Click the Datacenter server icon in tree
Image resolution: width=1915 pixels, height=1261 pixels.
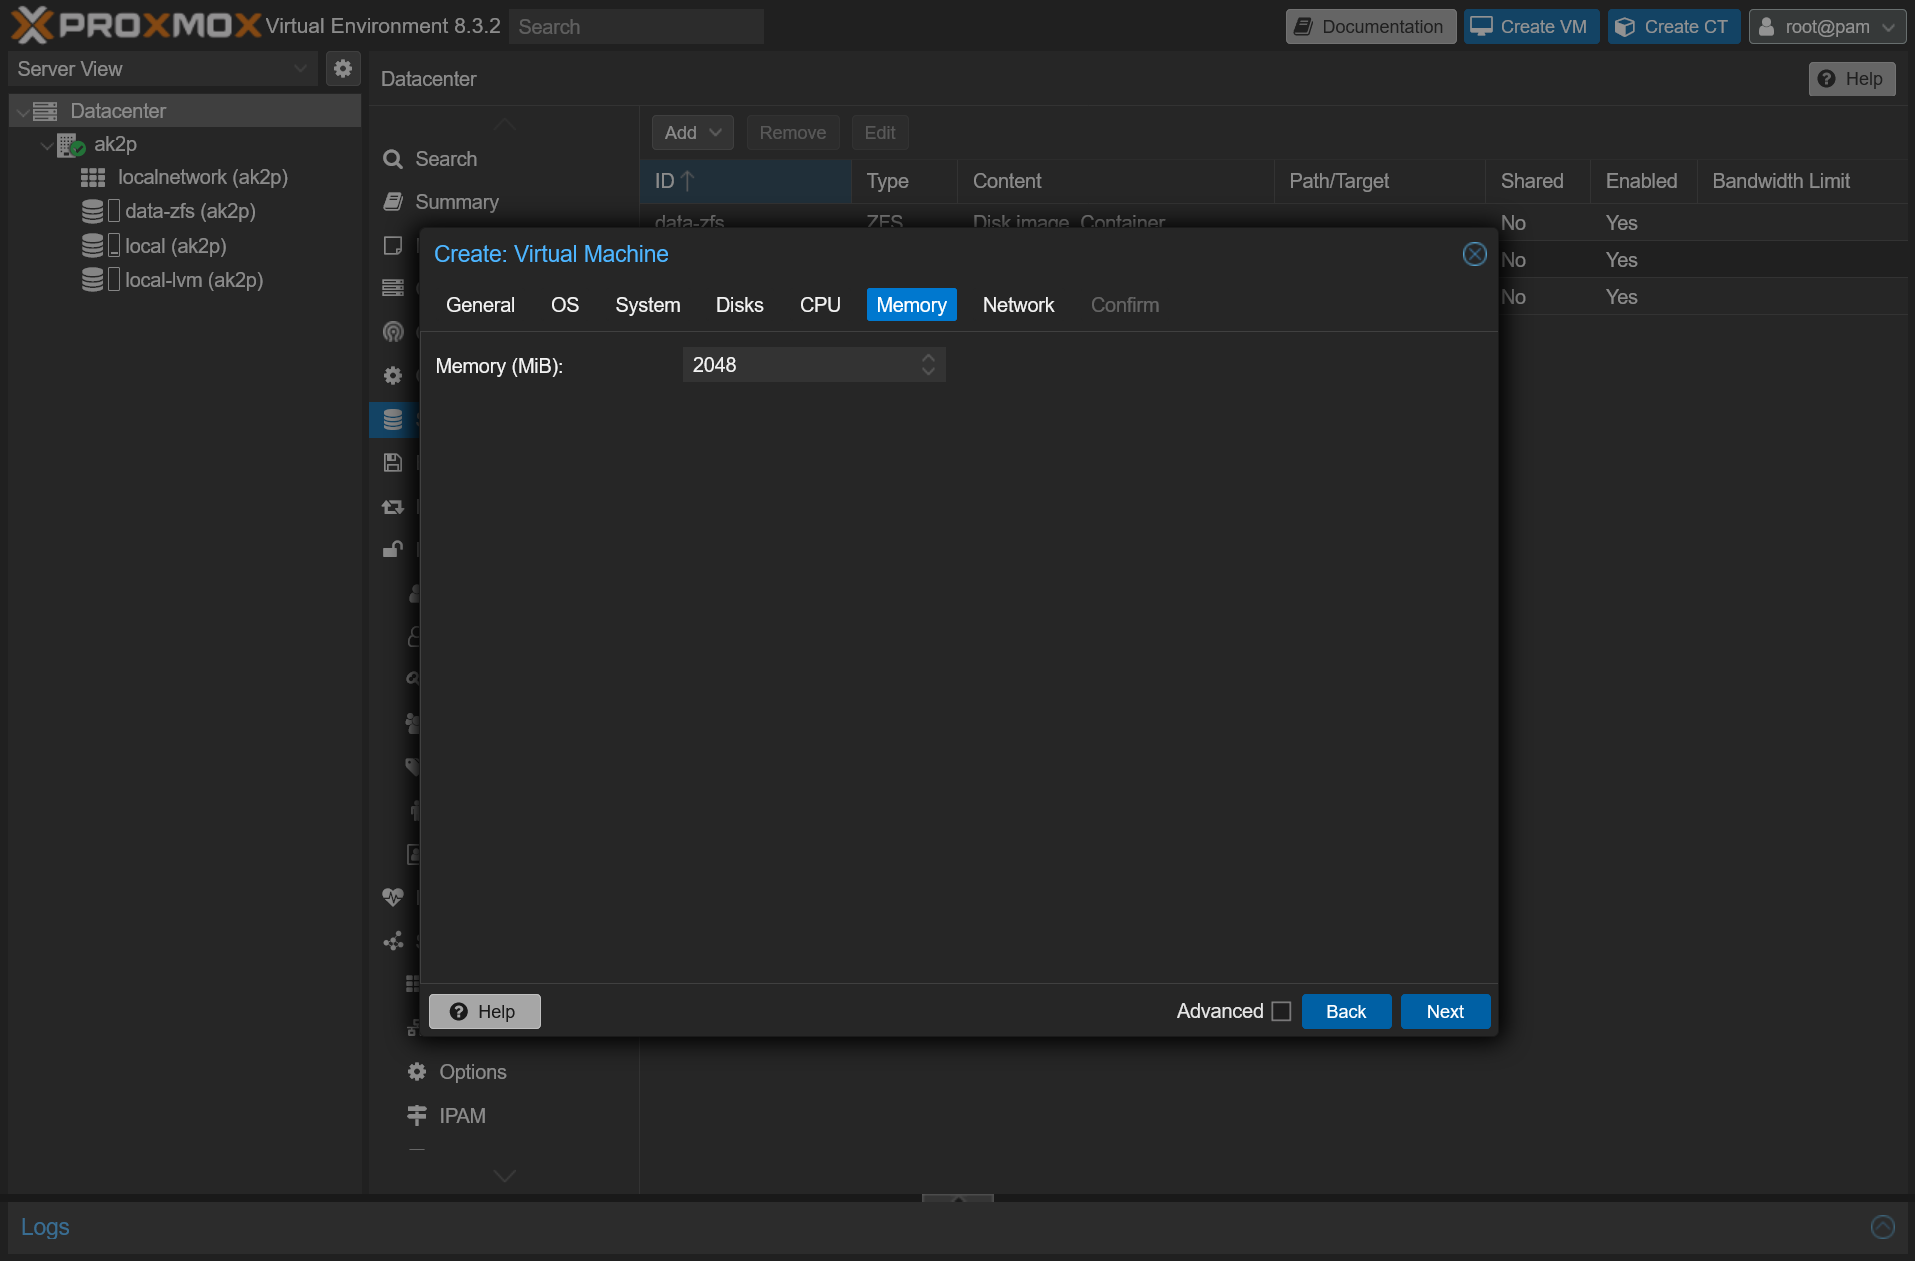tap(45, 111)
